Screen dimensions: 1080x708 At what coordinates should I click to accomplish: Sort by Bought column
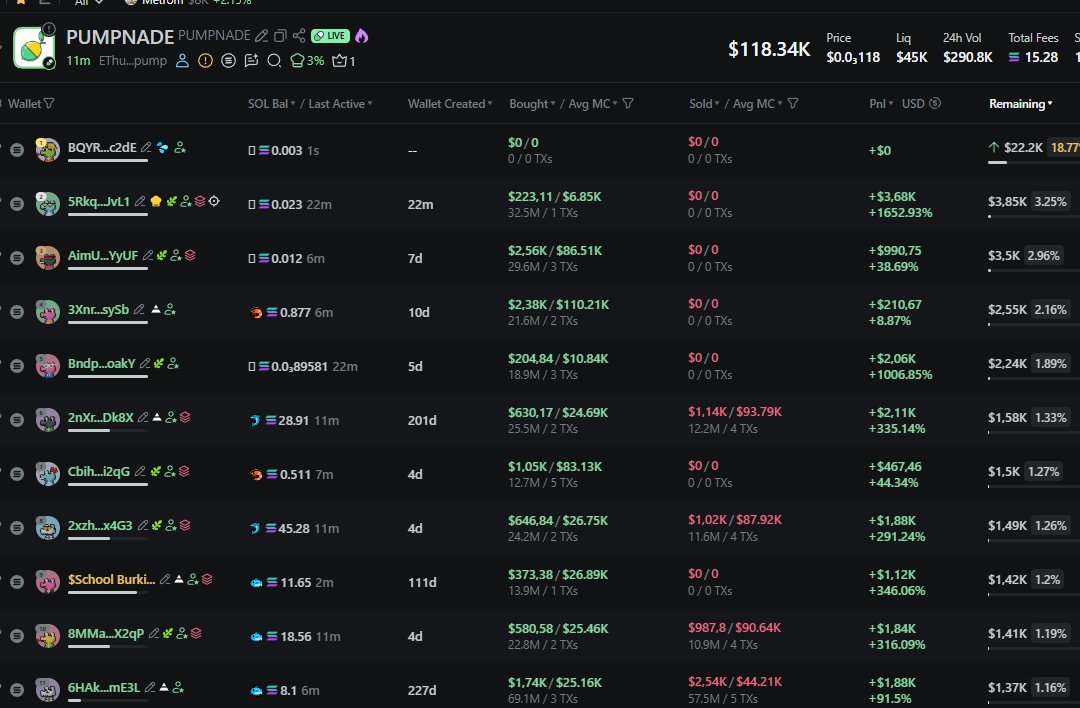pyautogui.click(x=532, y=103)
